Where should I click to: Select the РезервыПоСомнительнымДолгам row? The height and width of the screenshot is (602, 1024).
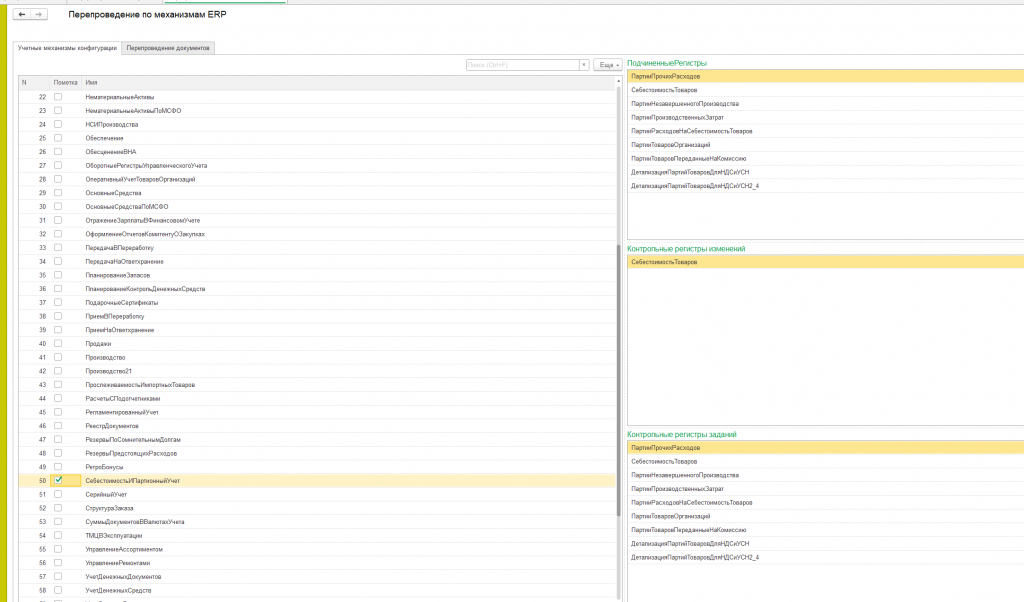point(317,439)
